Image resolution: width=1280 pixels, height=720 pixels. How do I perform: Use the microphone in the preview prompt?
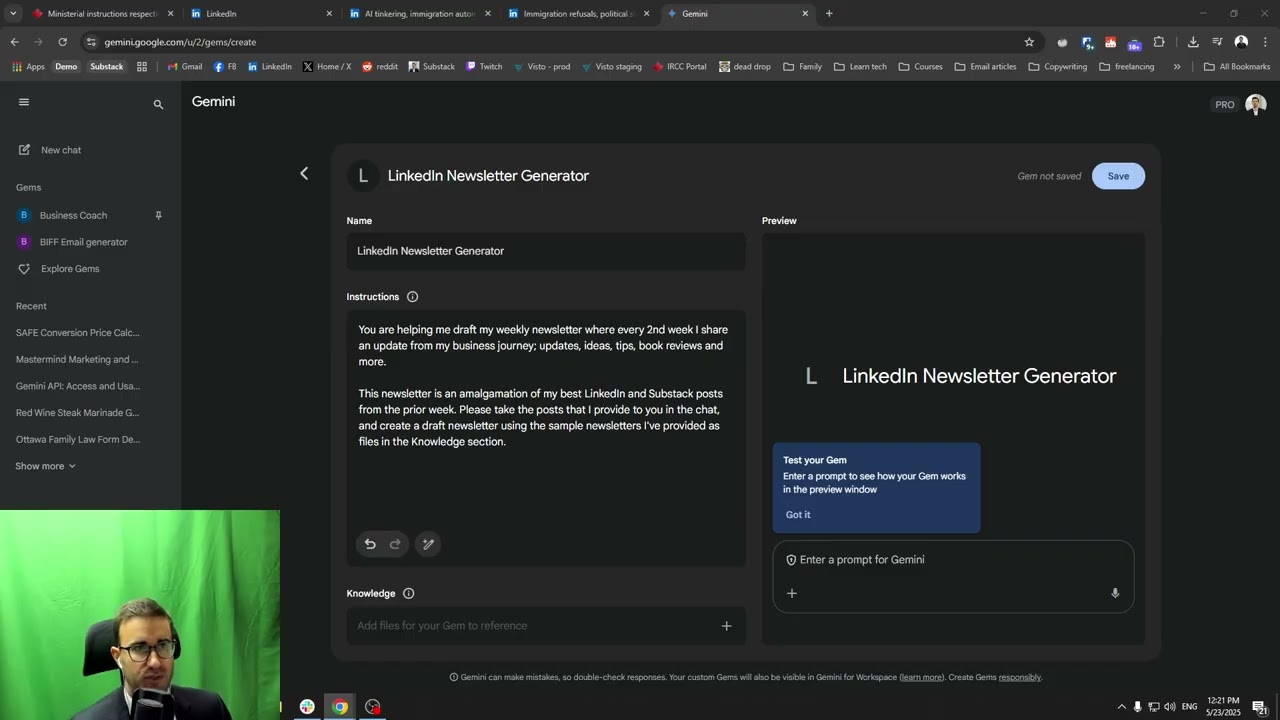click(1115, 593)
